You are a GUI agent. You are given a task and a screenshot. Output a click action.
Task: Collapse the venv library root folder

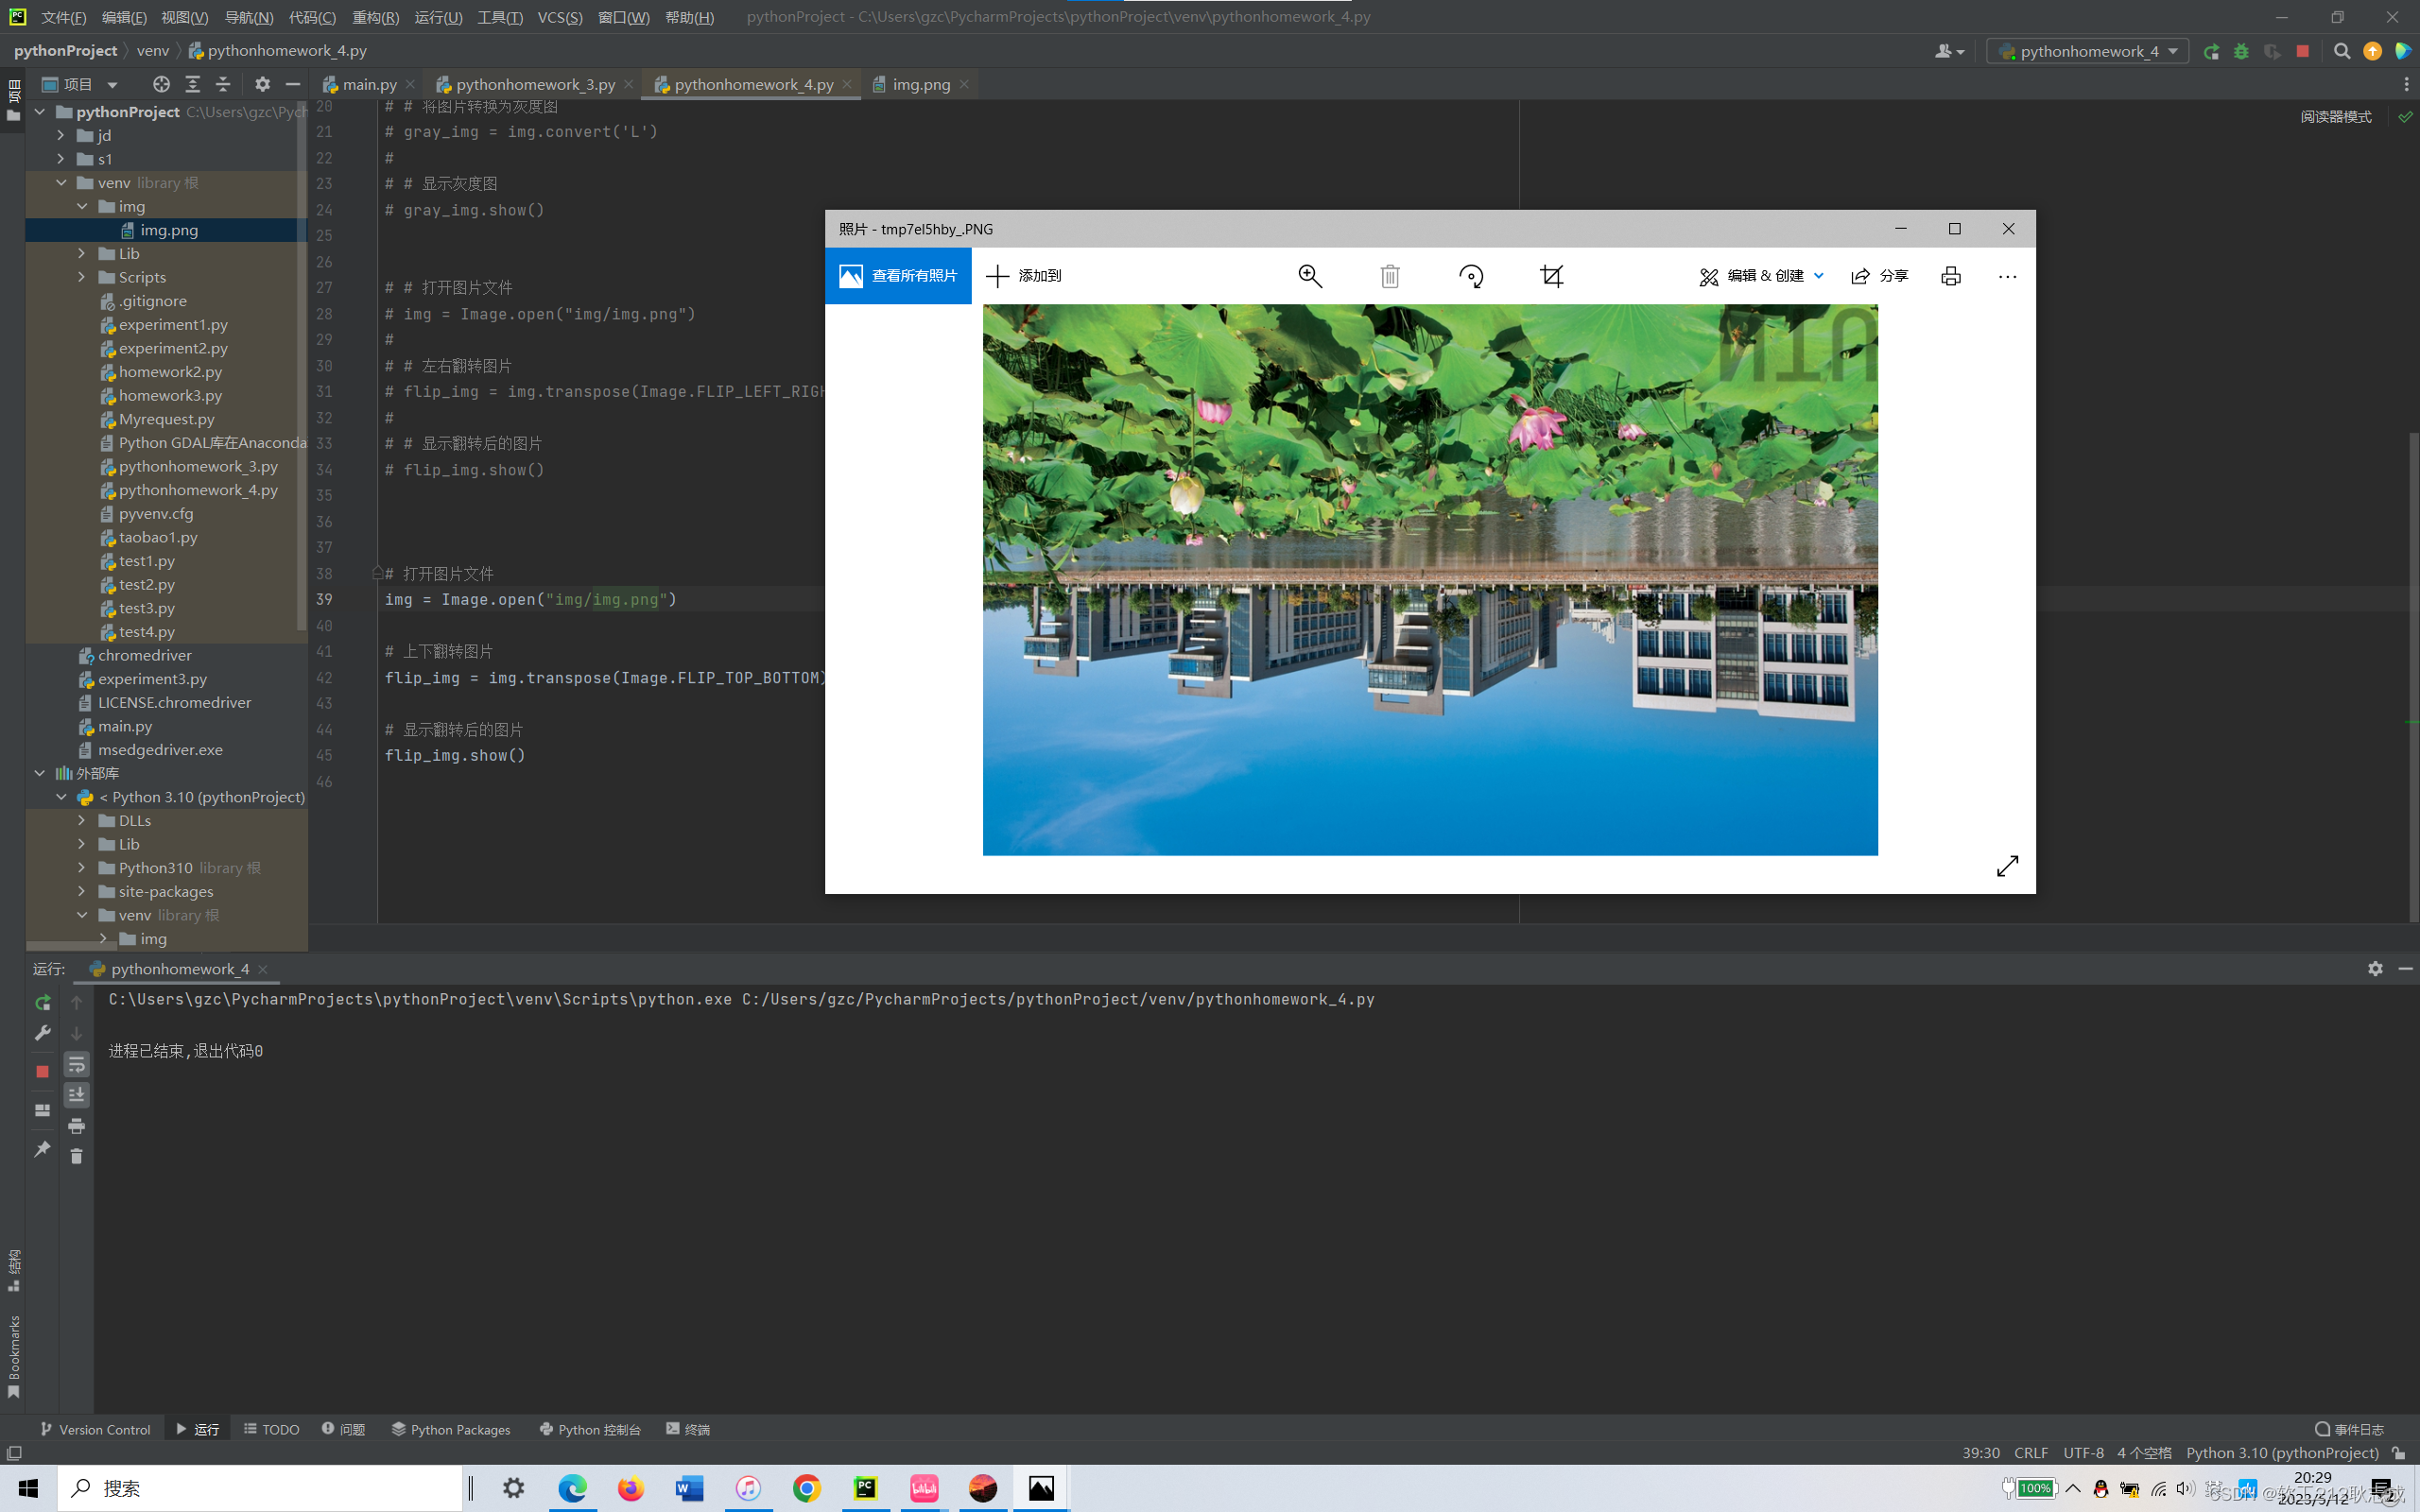pyautogui.click(x=61, y=183)
